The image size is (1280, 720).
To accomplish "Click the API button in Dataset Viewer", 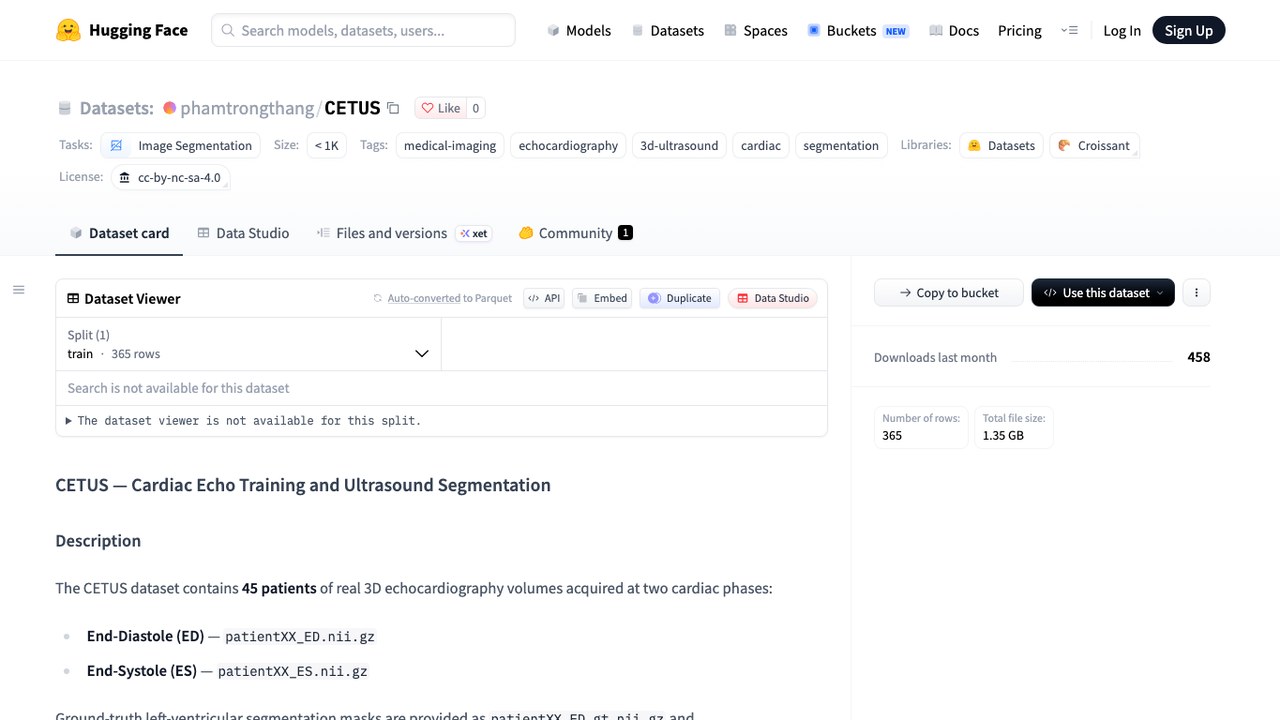I will (x=544, y=298).
